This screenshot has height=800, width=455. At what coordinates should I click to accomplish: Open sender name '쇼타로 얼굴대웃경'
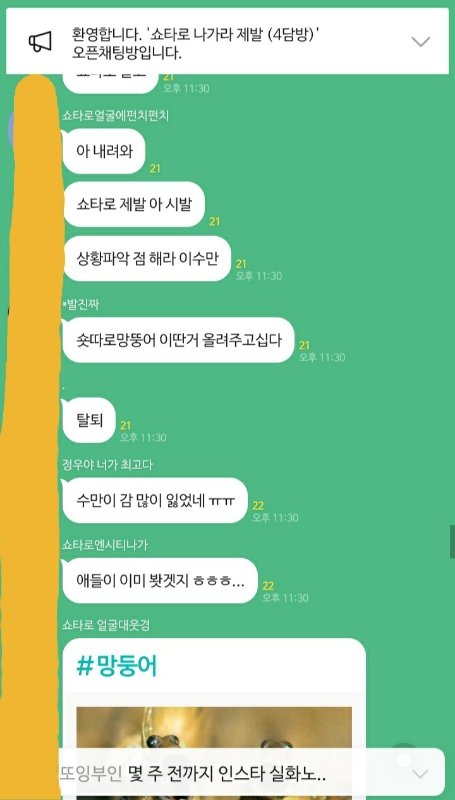[106, 625]
